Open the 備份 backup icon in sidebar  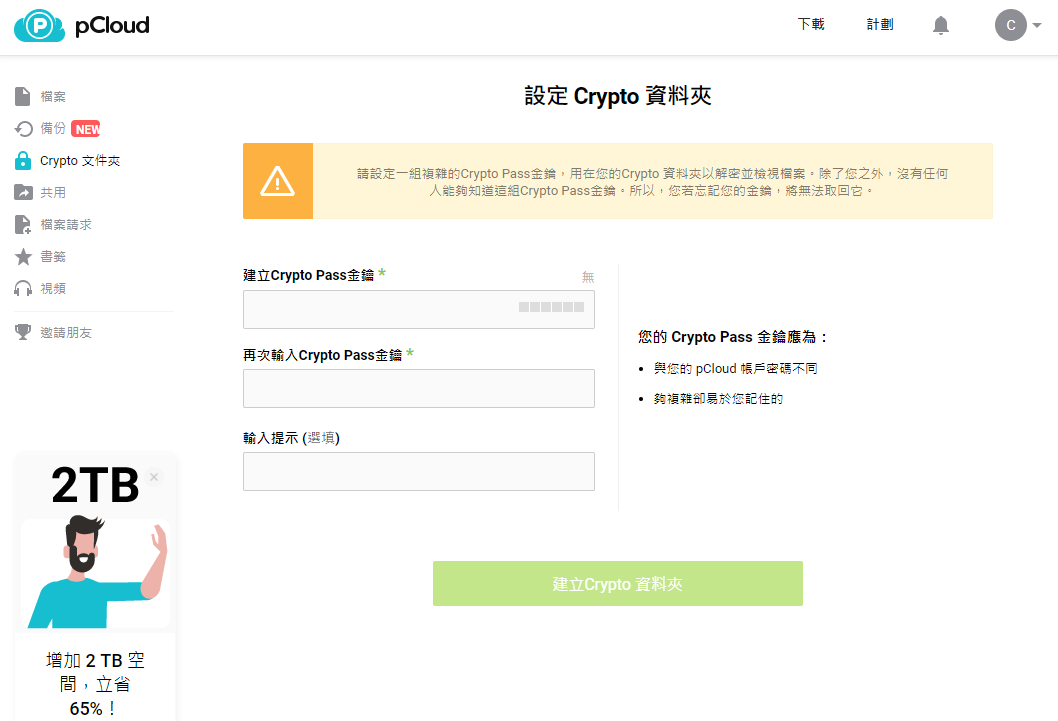(23, 129)
